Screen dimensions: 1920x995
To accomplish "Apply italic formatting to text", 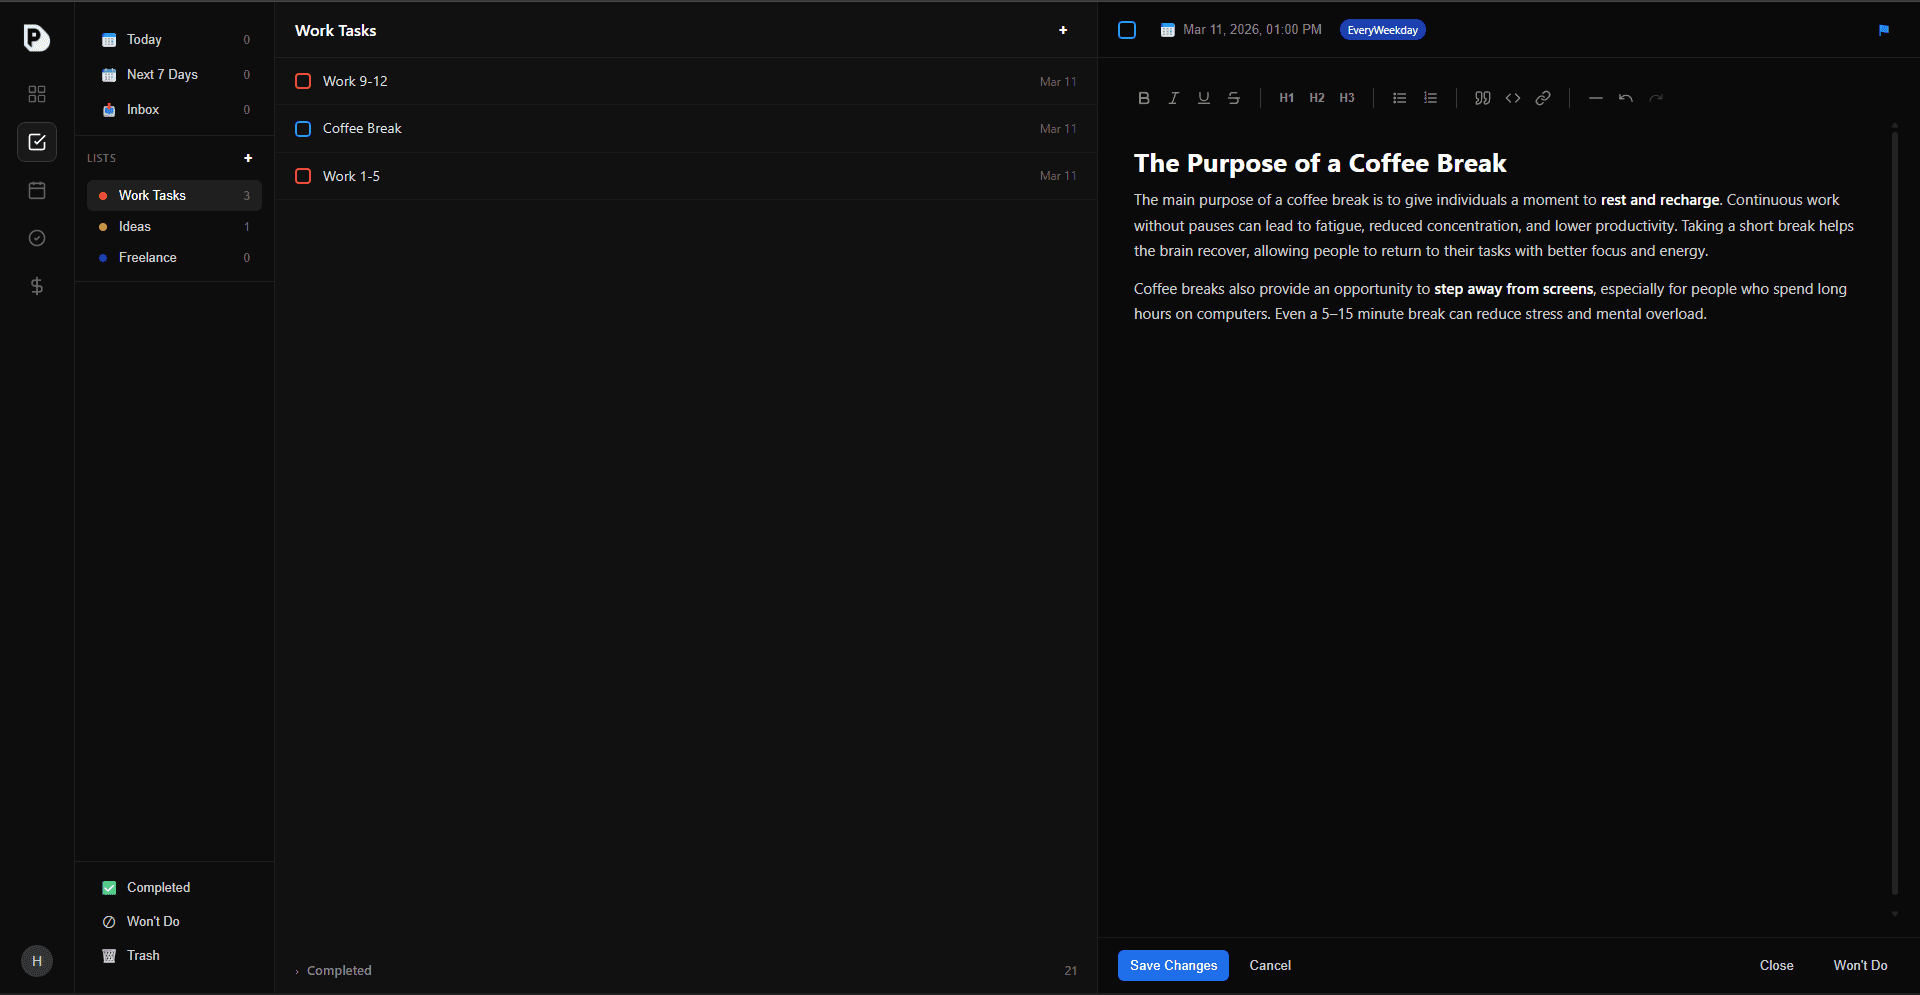I will (x=1173, y=98).
